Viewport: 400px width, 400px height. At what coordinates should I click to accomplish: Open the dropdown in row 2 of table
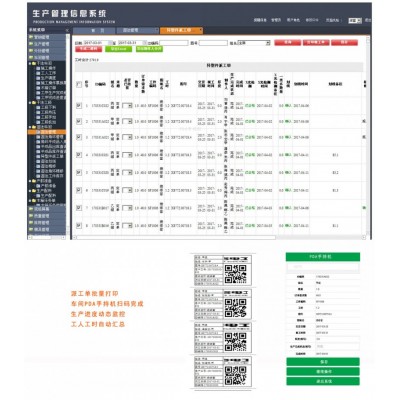127,121
